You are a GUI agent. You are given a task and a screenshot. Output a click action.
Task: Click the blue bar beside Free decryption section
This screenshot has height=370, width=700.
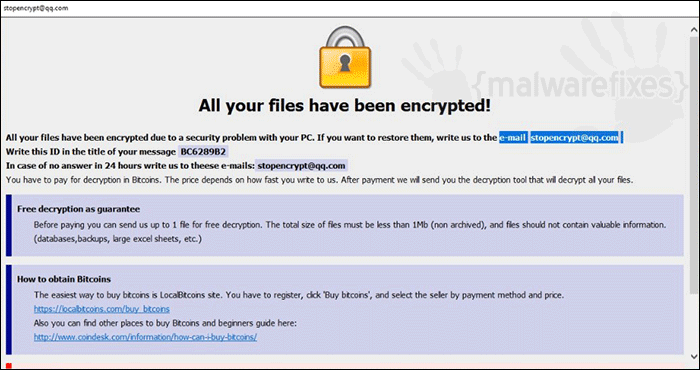(x=9, y=225)
